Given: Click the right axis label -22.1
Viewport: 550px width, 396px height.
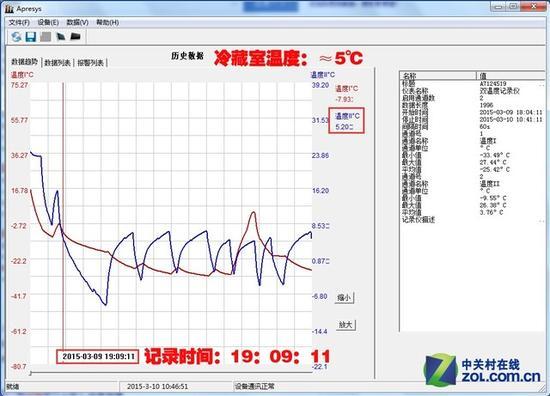Looking at the screenshot, I should pyautogui.click(x=320, y=367).
